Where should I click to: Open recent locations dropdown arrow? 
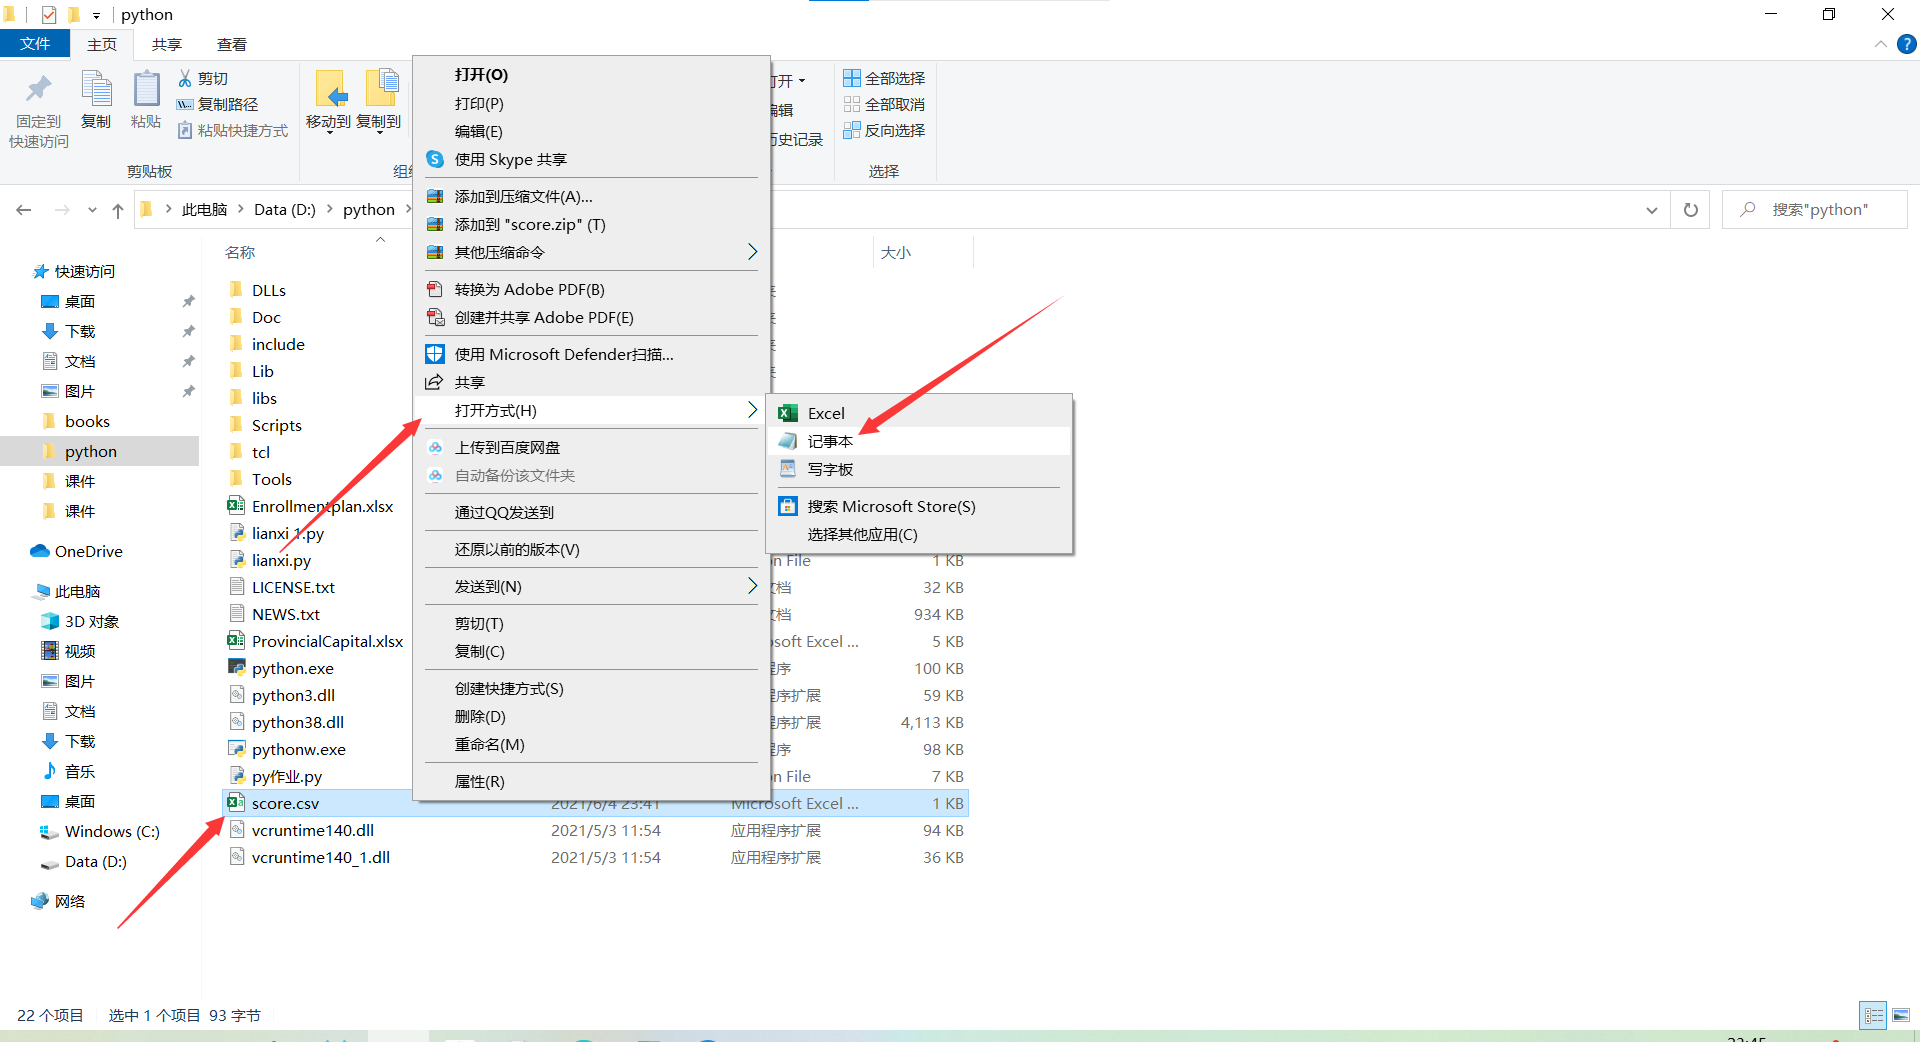[x=92, y=210]
